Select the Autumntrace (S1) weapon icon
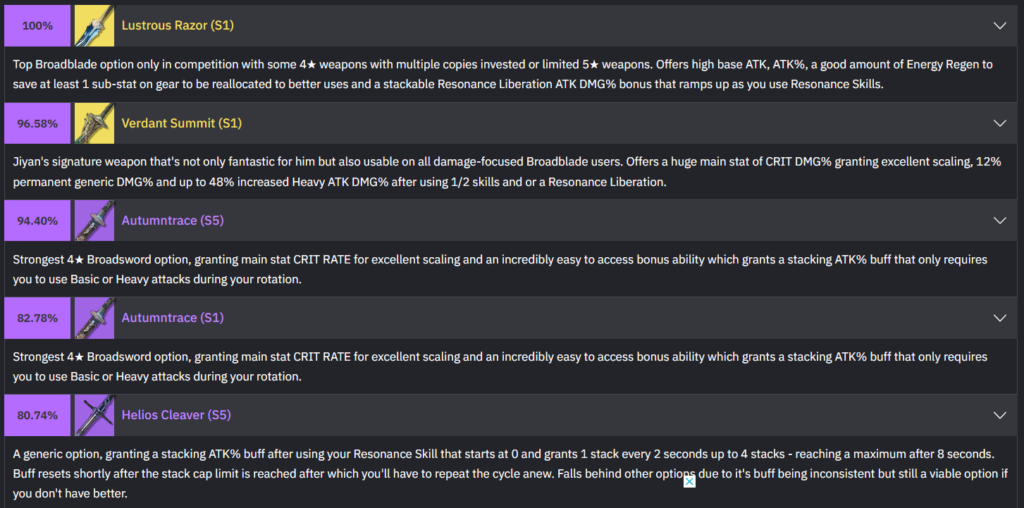The image size is (1024, 508). tap(94, 318)
